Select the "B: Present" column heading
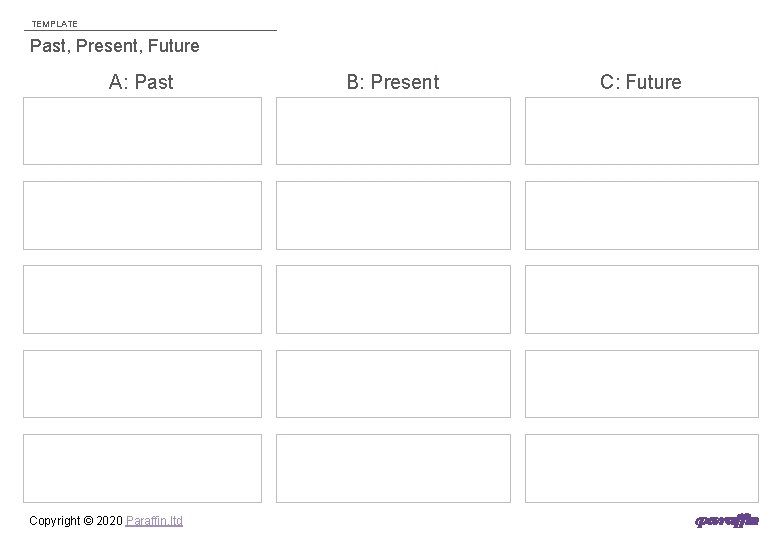780x540 pixels. (393, 82)
